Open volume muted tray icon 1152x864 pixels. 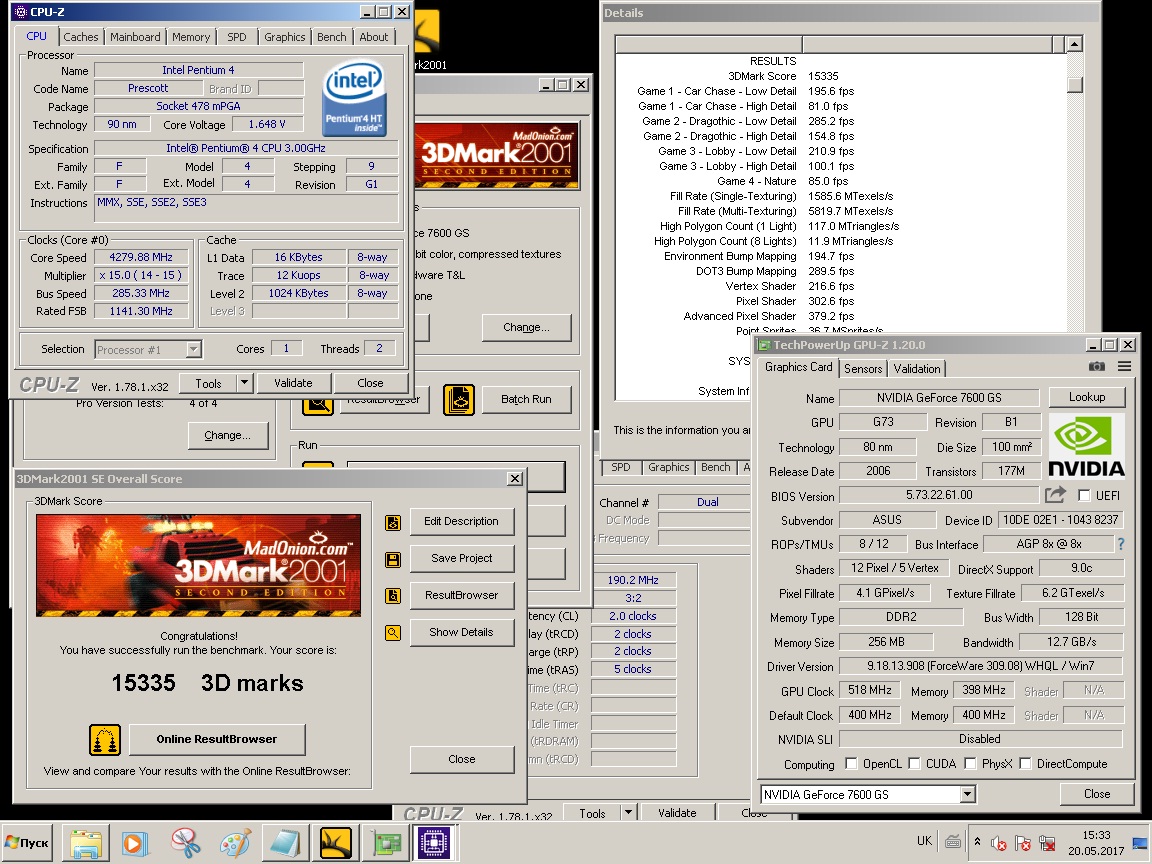click(x=998, y=843)
